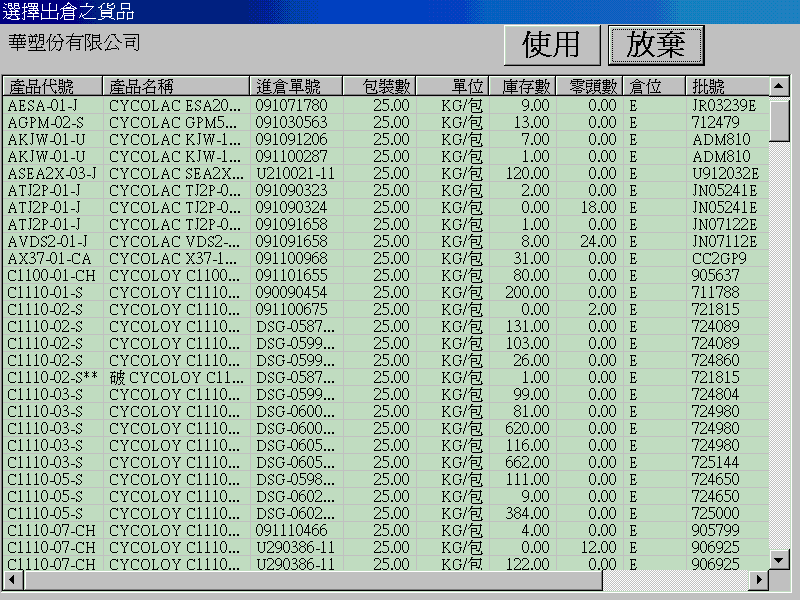The height and width of the screenshot is (600, 800).
Task: Click receipt number 091101655
Action: 291,276
